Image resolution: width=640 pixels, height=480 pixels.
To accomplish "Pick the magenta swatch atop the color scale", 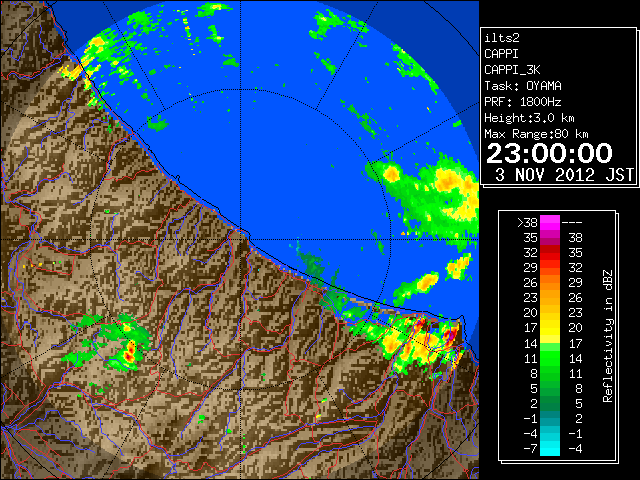I will (x=550, y=222).
